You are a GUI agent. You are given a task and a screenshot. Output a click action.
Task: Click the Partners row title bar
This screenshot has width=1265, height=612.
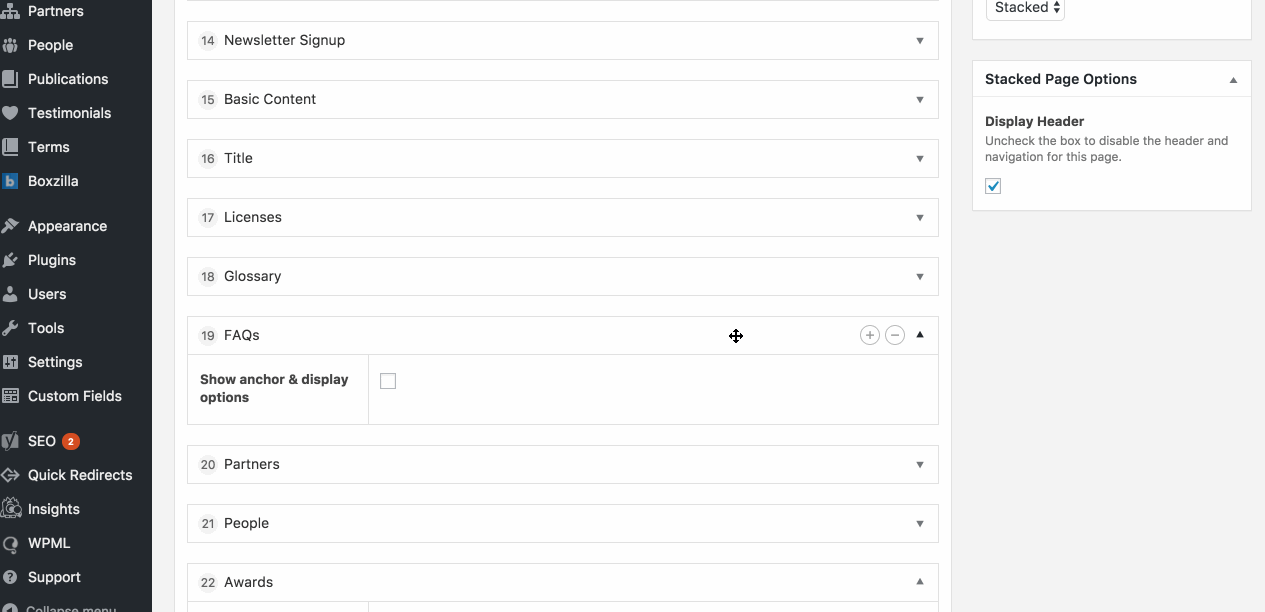(563, 464)
